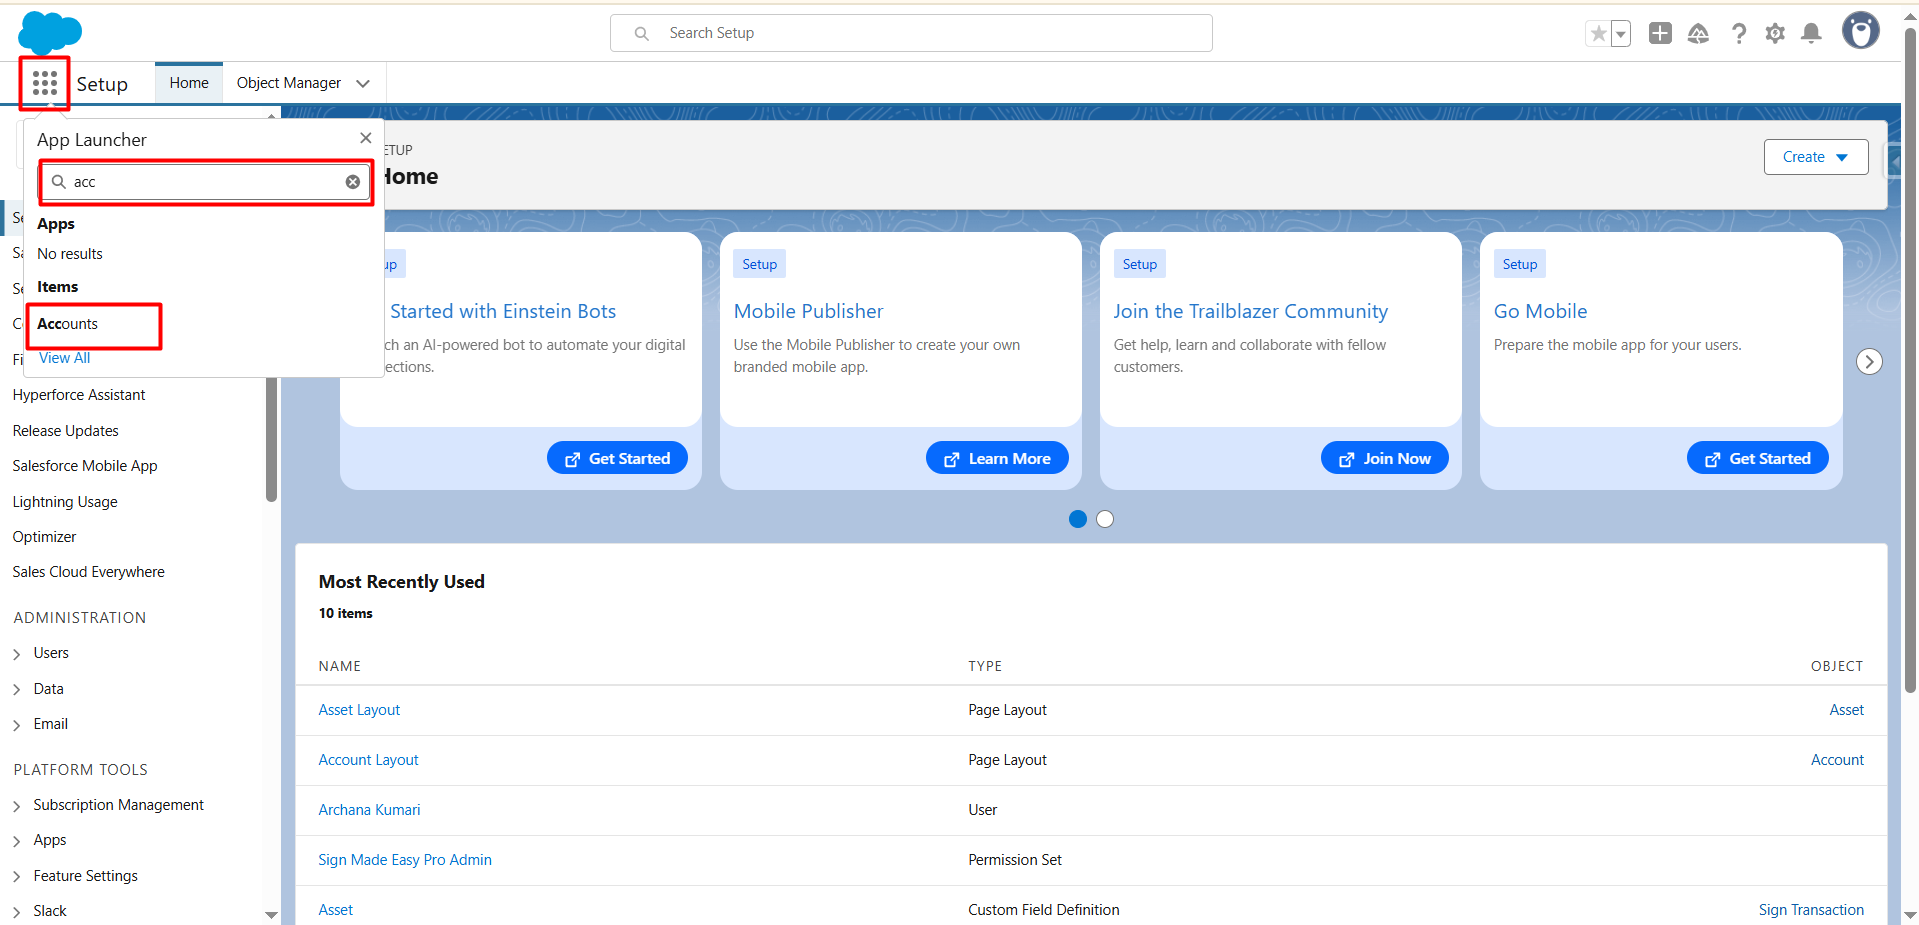Show the second carousel slide indicator
This screenshot has width=1919, height=925.
pyautogui.click(x=1105, y=519)
